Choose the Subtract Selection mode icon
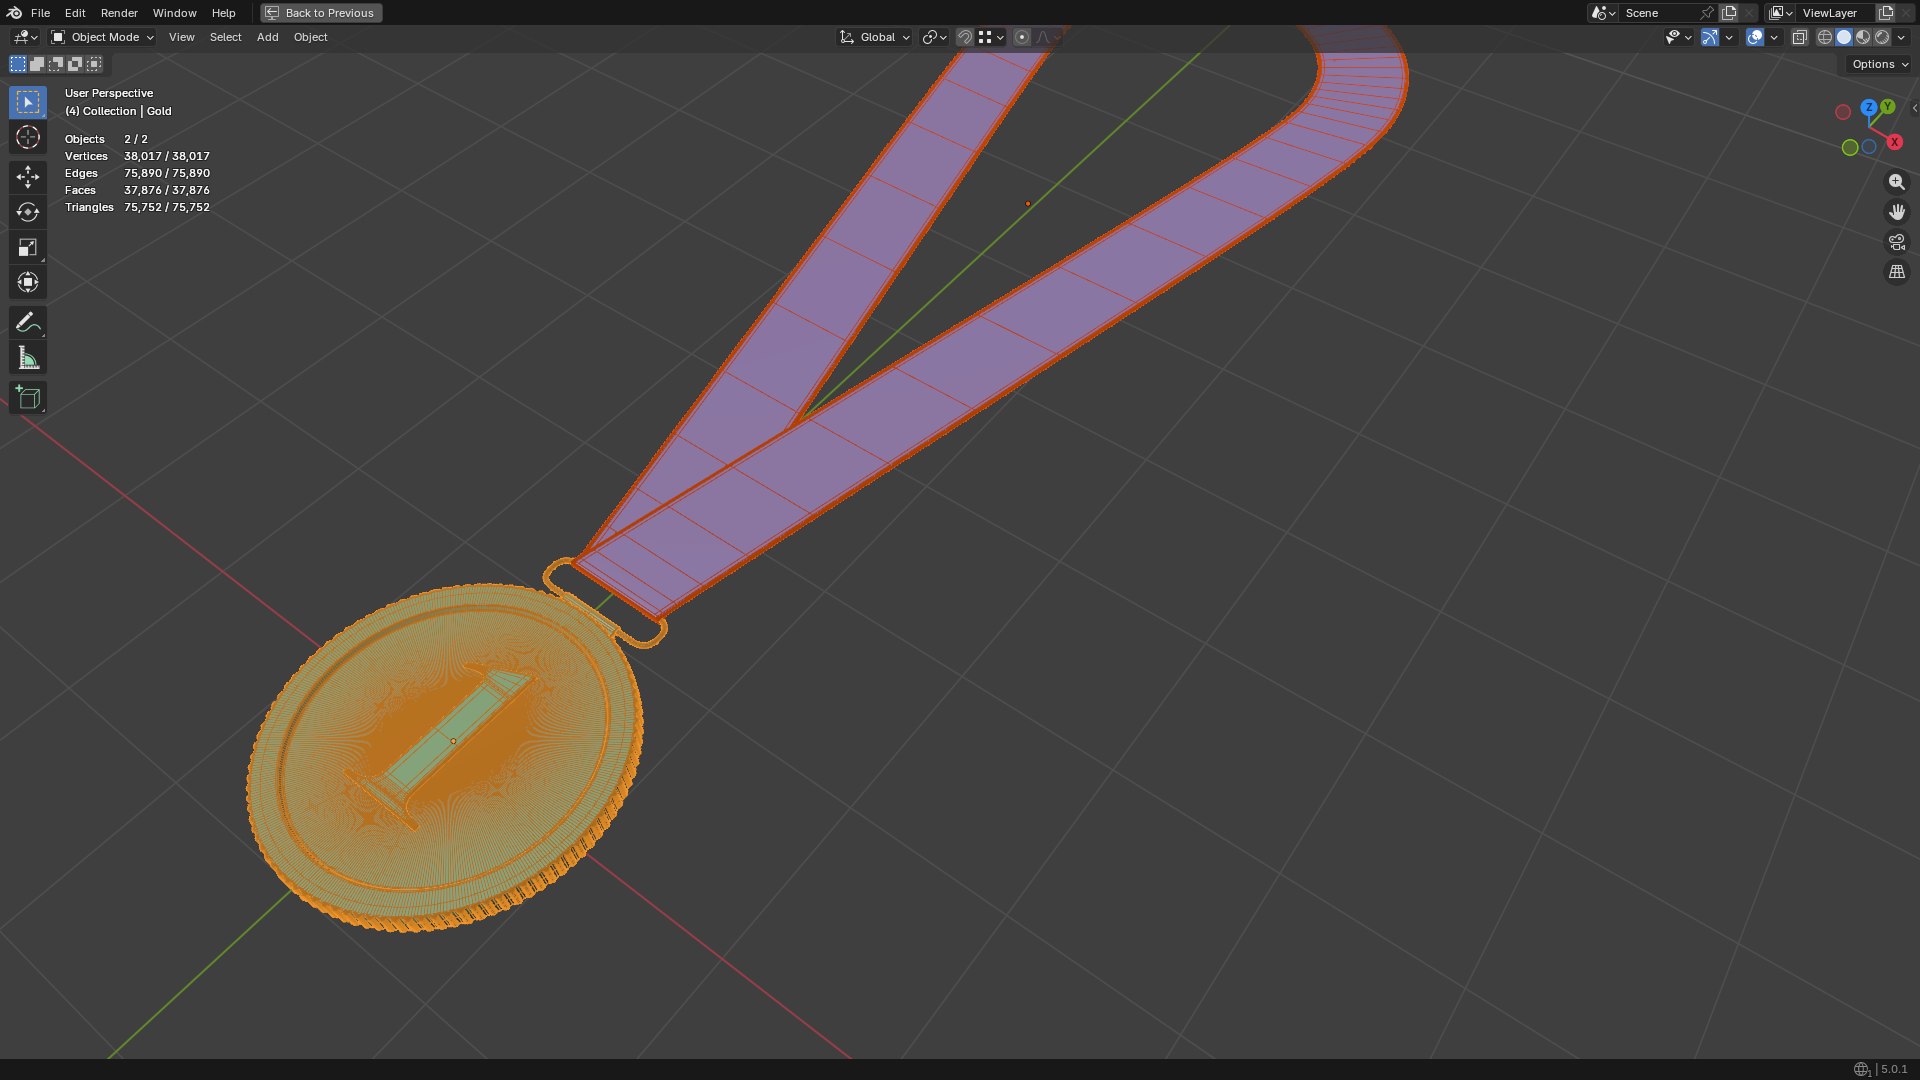This screenshot has height=1080, width=1920. click(x=56, y=64)
